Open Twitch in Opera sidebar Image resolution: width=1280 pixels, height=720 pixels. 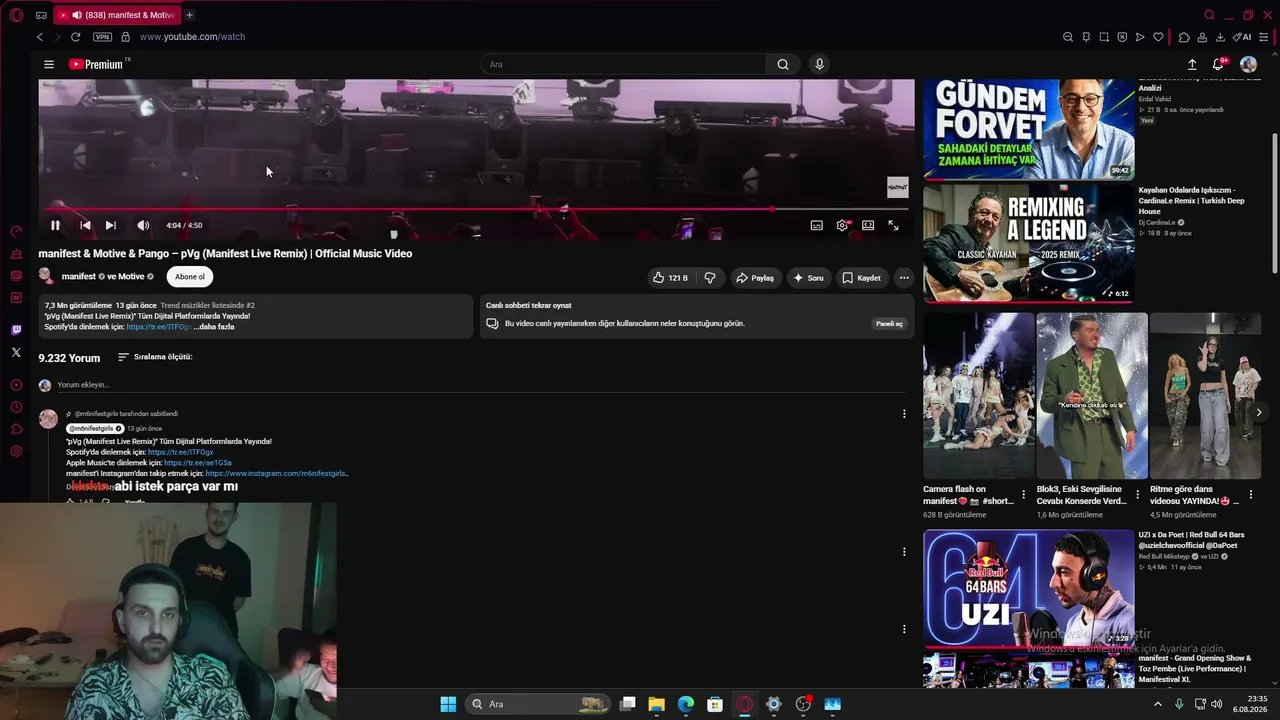tap(16, 330)
